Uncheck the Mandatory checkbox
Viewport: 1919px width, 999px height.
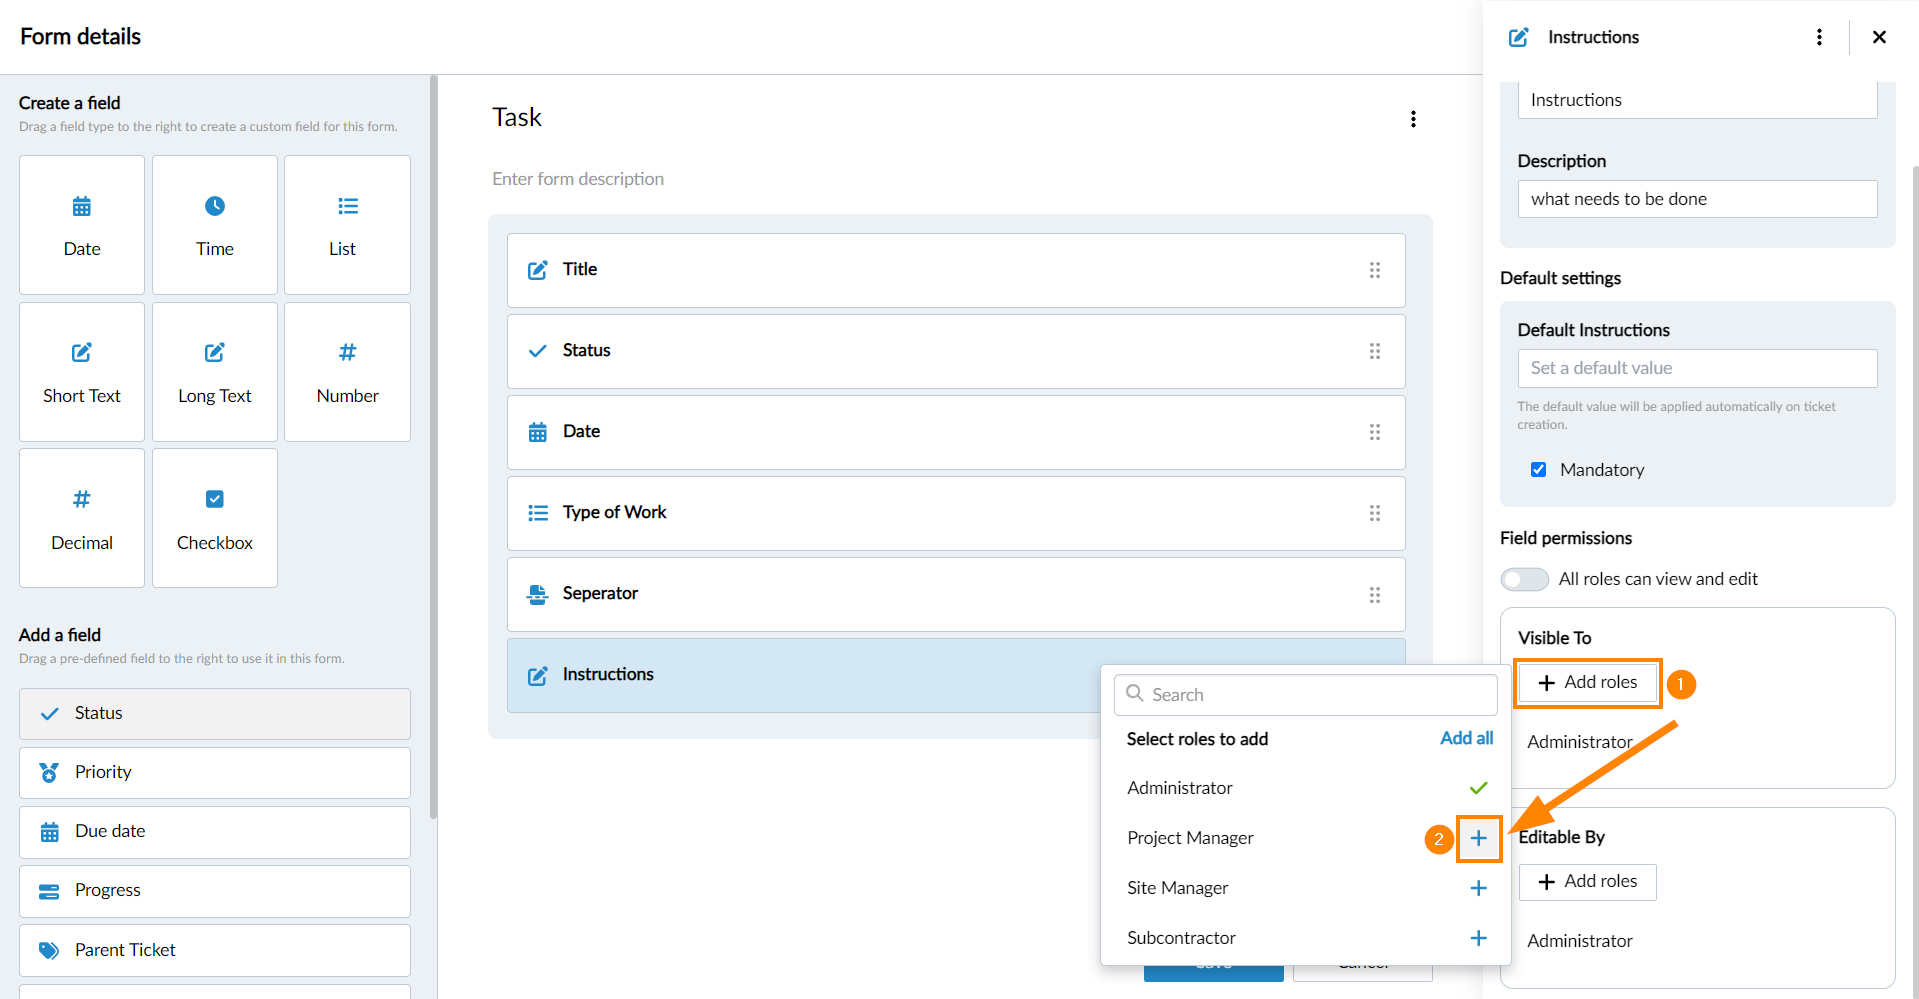click(1538, 470)
